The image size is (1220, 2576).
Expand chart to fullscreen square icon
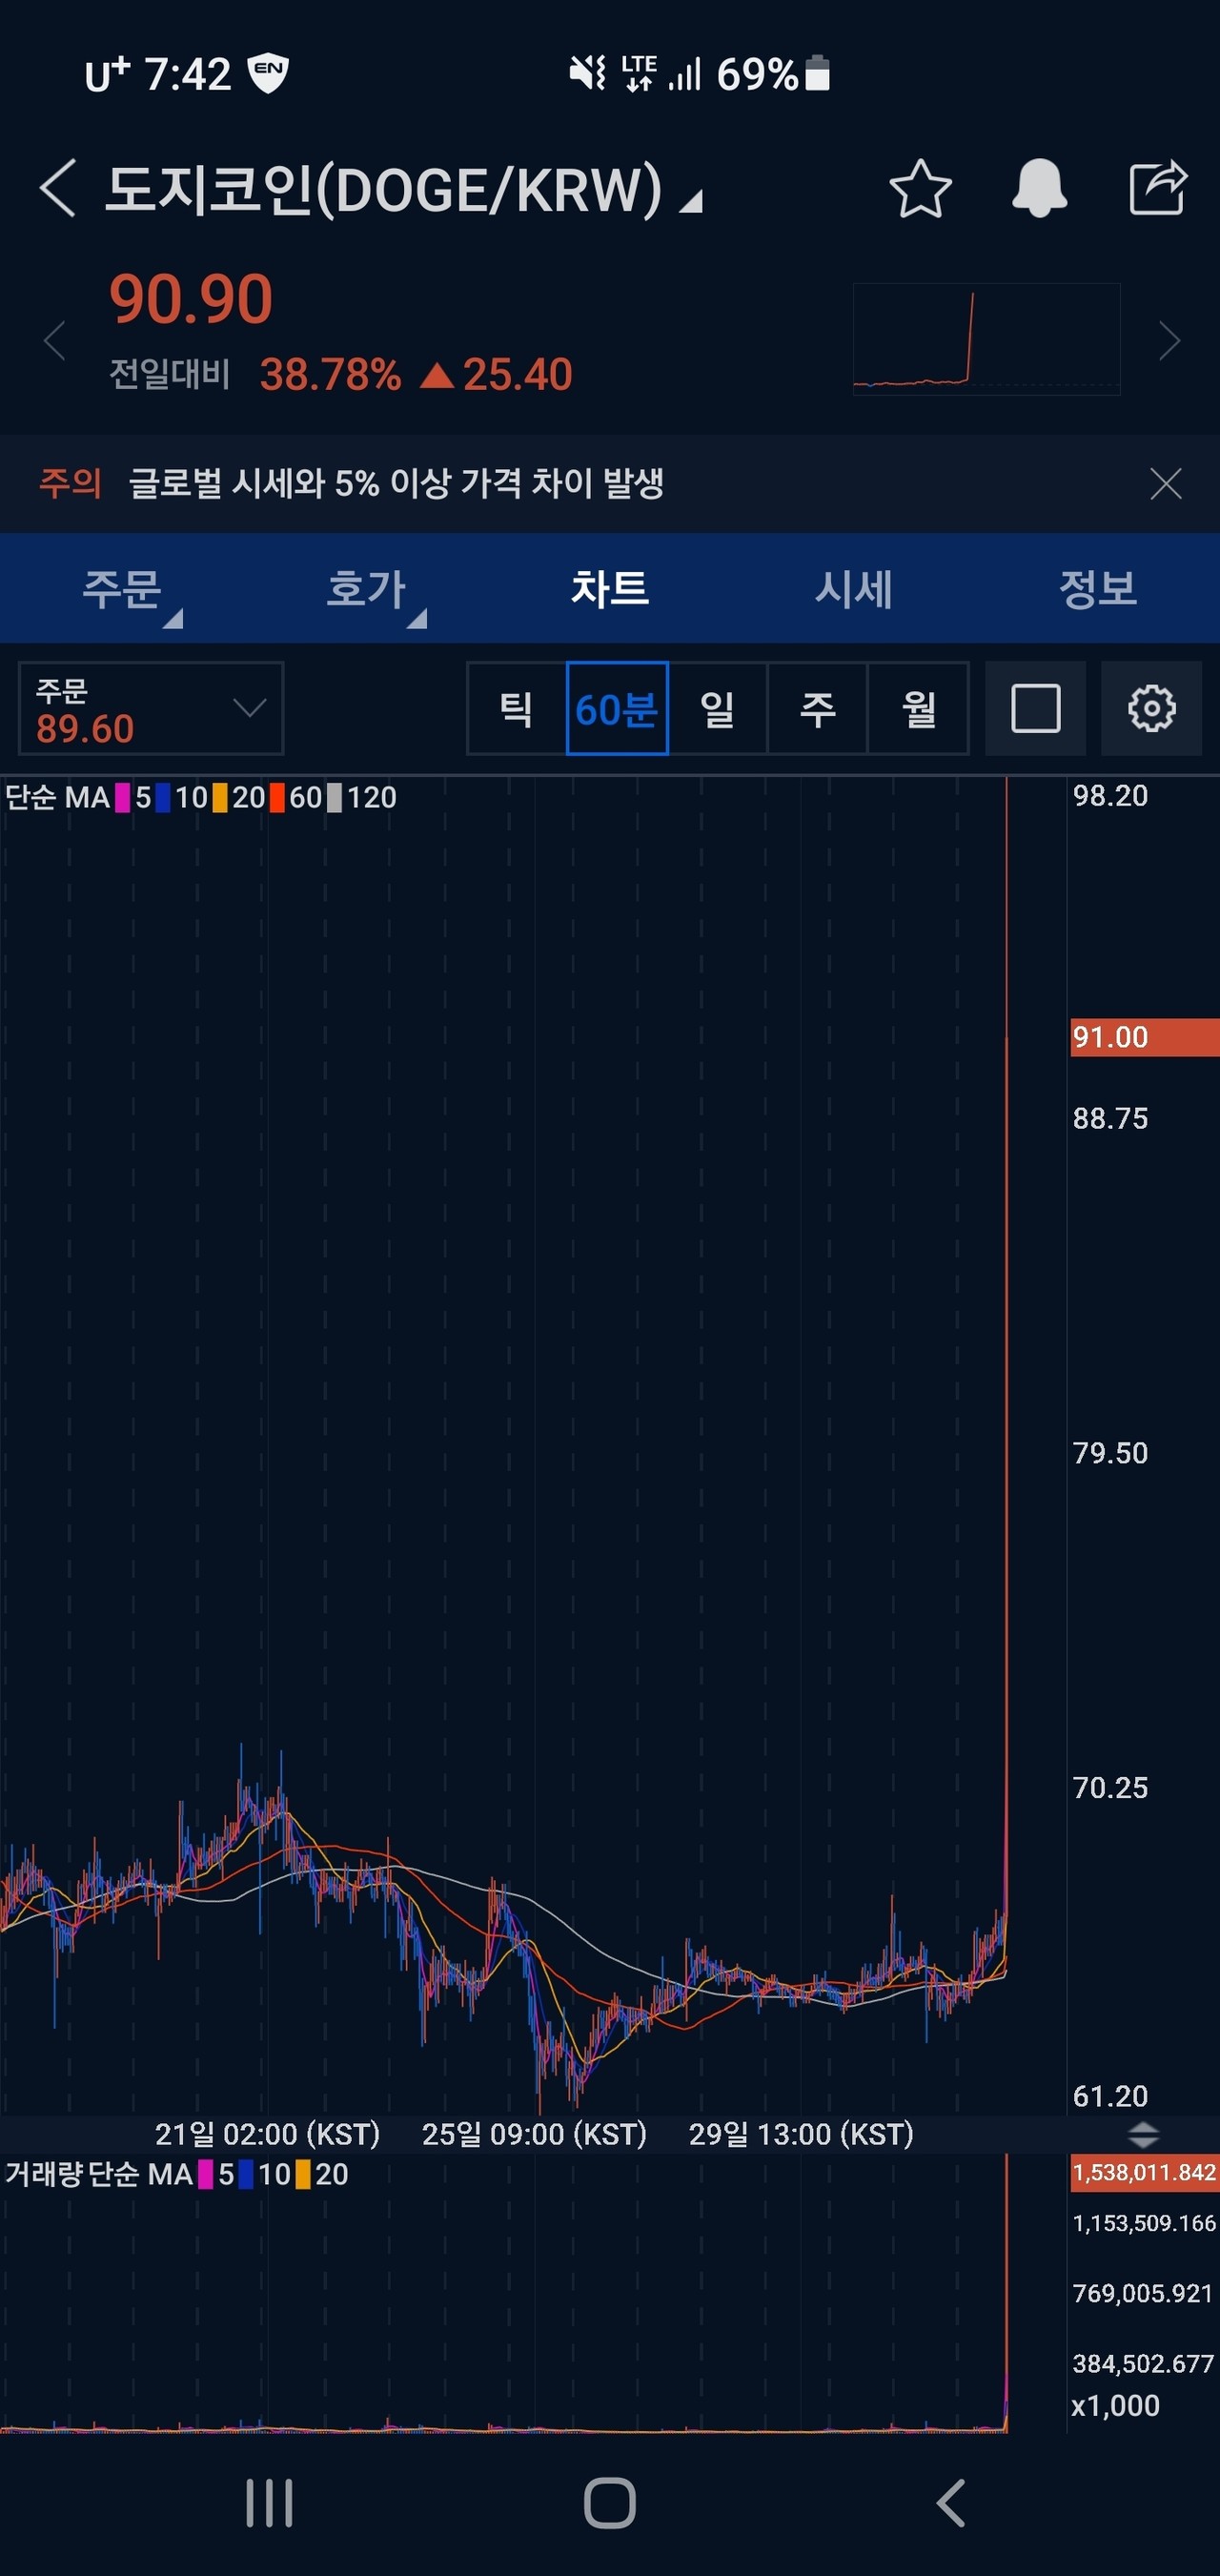(1035, 708)
